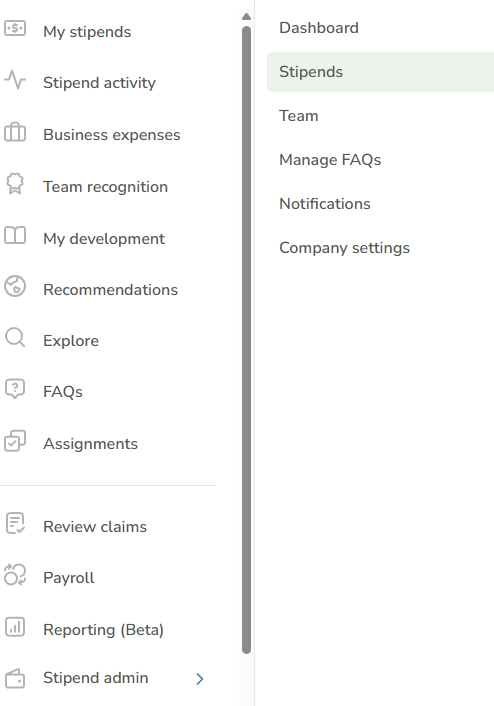Image resolution: width=494 pixels, height=706 pixels.
Task: Click the FAQs question bubble icon
Action: click(15, 389)
